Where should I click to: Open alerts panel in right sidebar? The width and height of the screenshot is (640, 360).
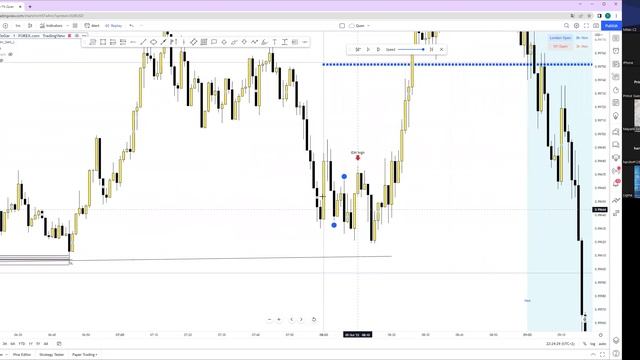616,51
